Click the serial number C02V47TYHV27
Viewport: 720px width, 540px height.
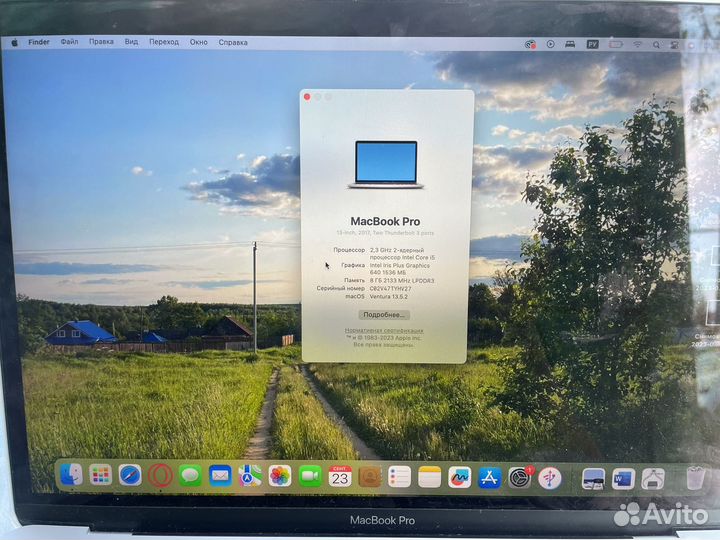tap(390, 288)
